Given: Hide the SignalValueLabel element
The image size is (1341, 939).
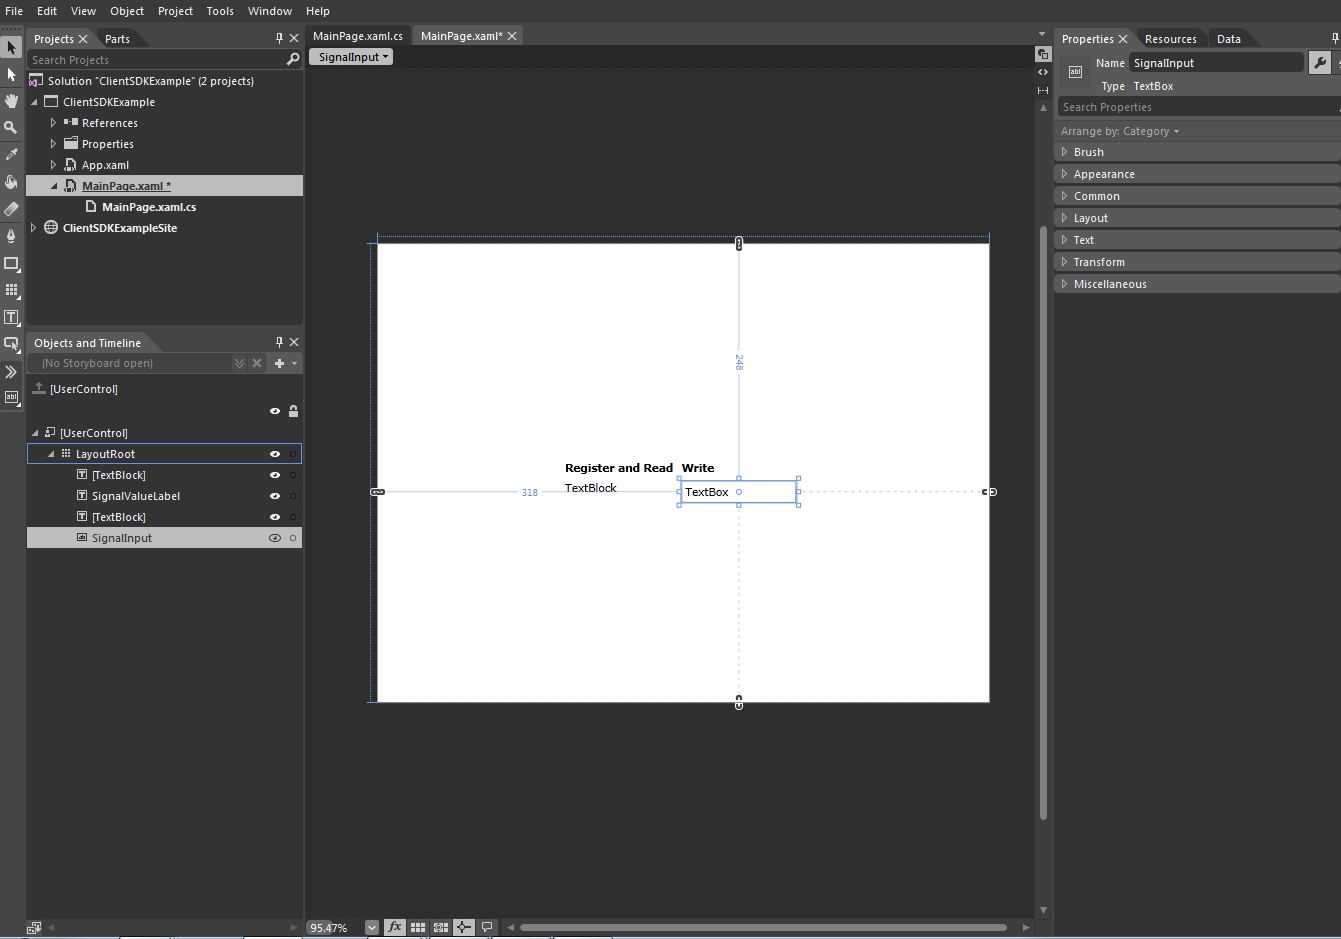Looking at the screenshot, I should point(275,496).
